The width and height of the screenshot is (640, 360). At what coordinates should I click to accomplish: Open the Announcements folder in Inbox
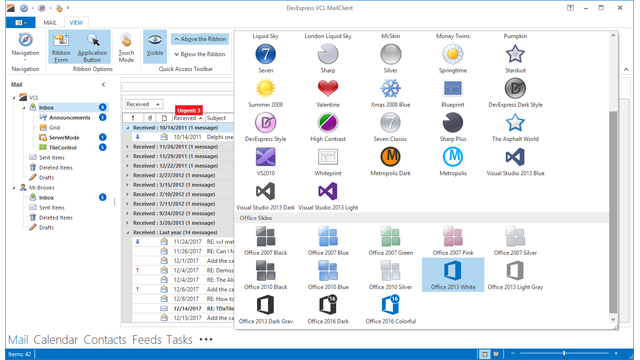[70, 118]
